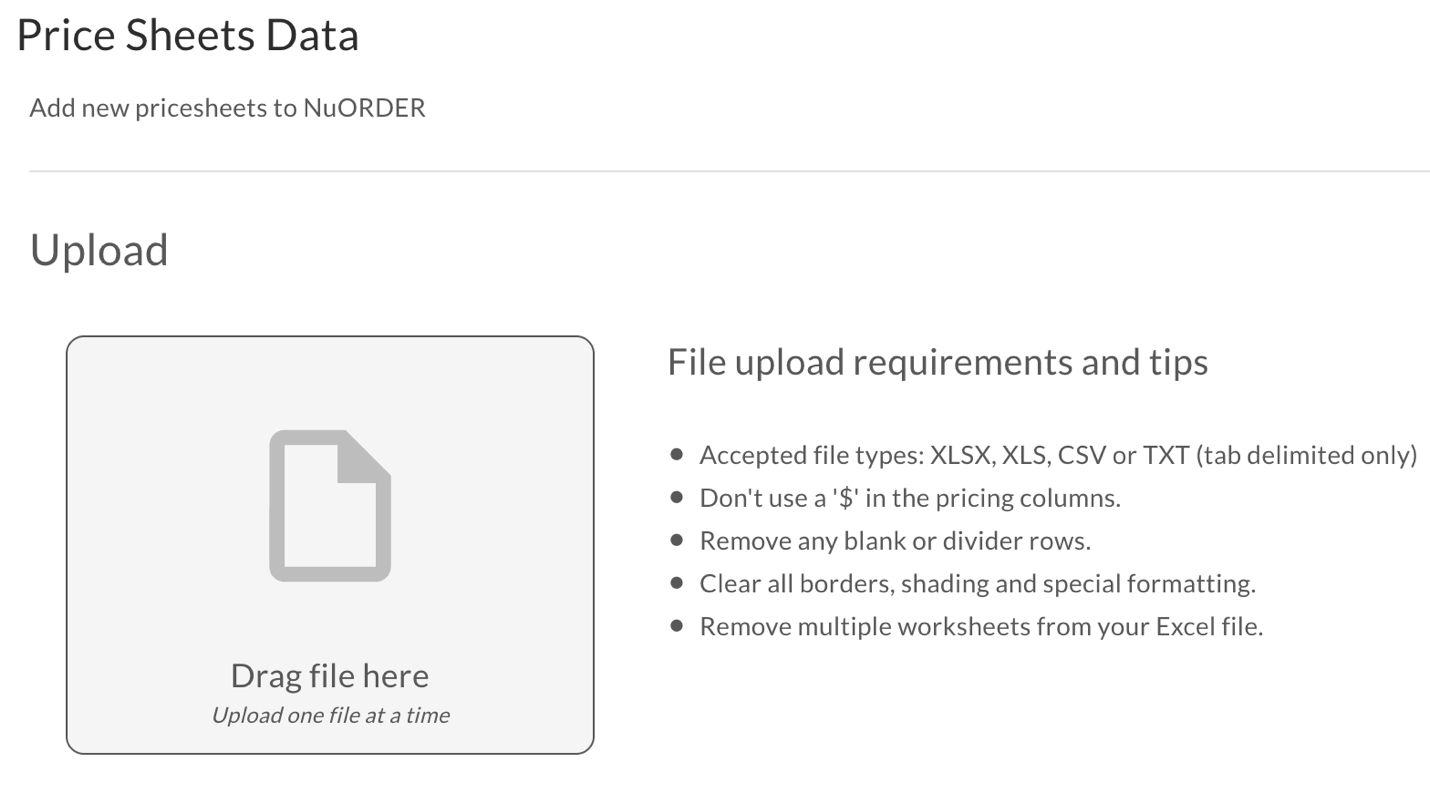Click the gray document icon in upload box
The height and width of the screenshot is (804, 1430).
click(330, 505)
